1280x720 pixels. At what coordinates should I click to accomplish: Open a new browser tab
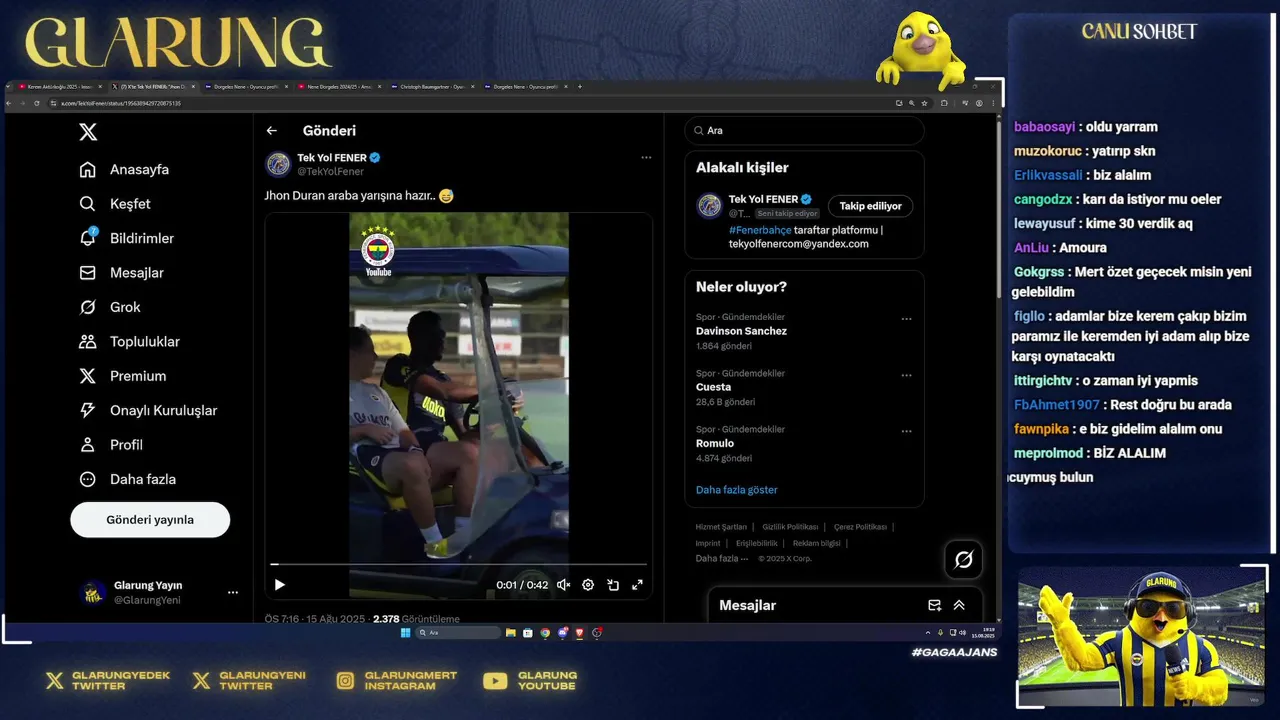click(x=580, y=87)
